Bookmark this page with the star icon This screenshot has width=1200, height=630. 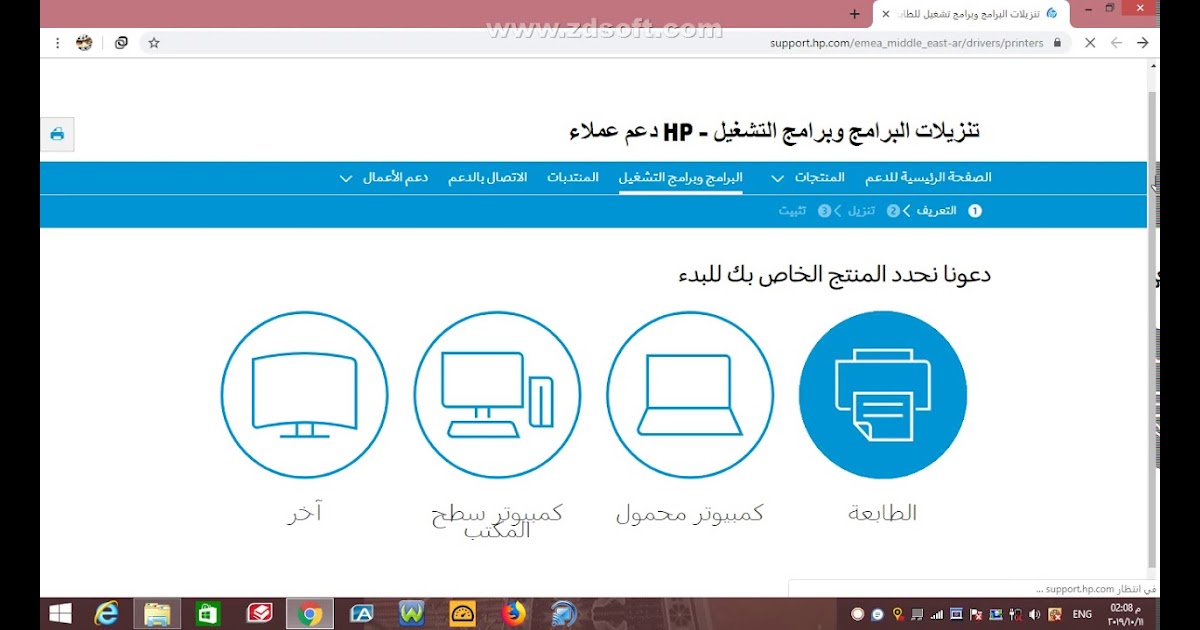coord(154,43)
